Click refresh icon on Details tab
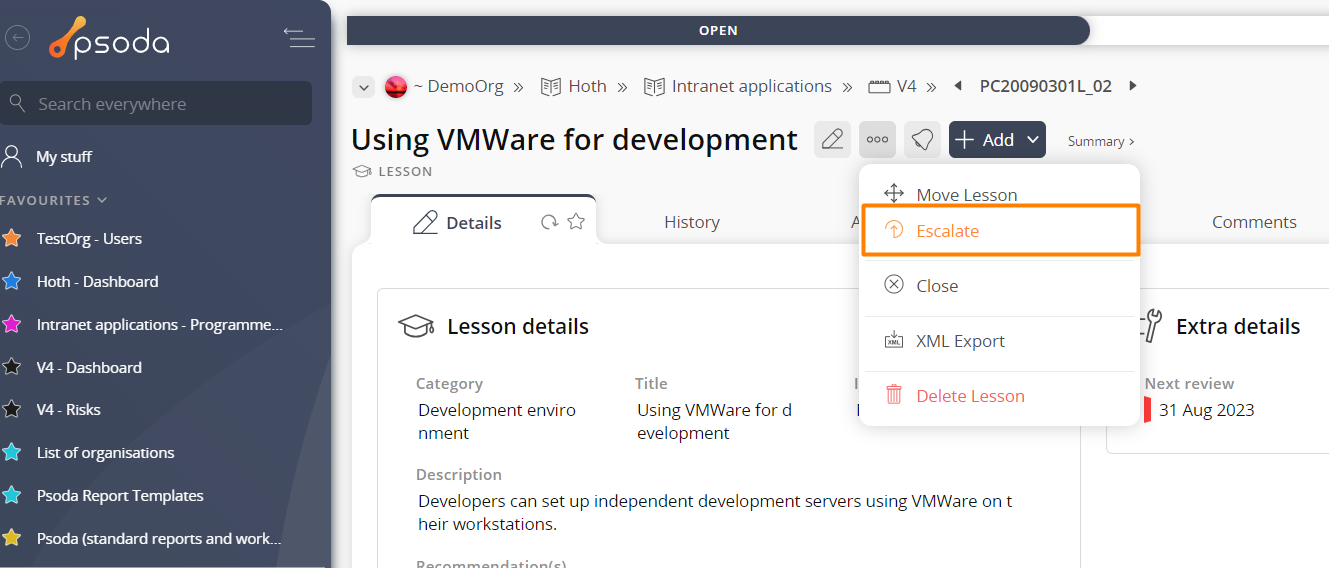Screen dimensions: 1329x568 (549, 222)
